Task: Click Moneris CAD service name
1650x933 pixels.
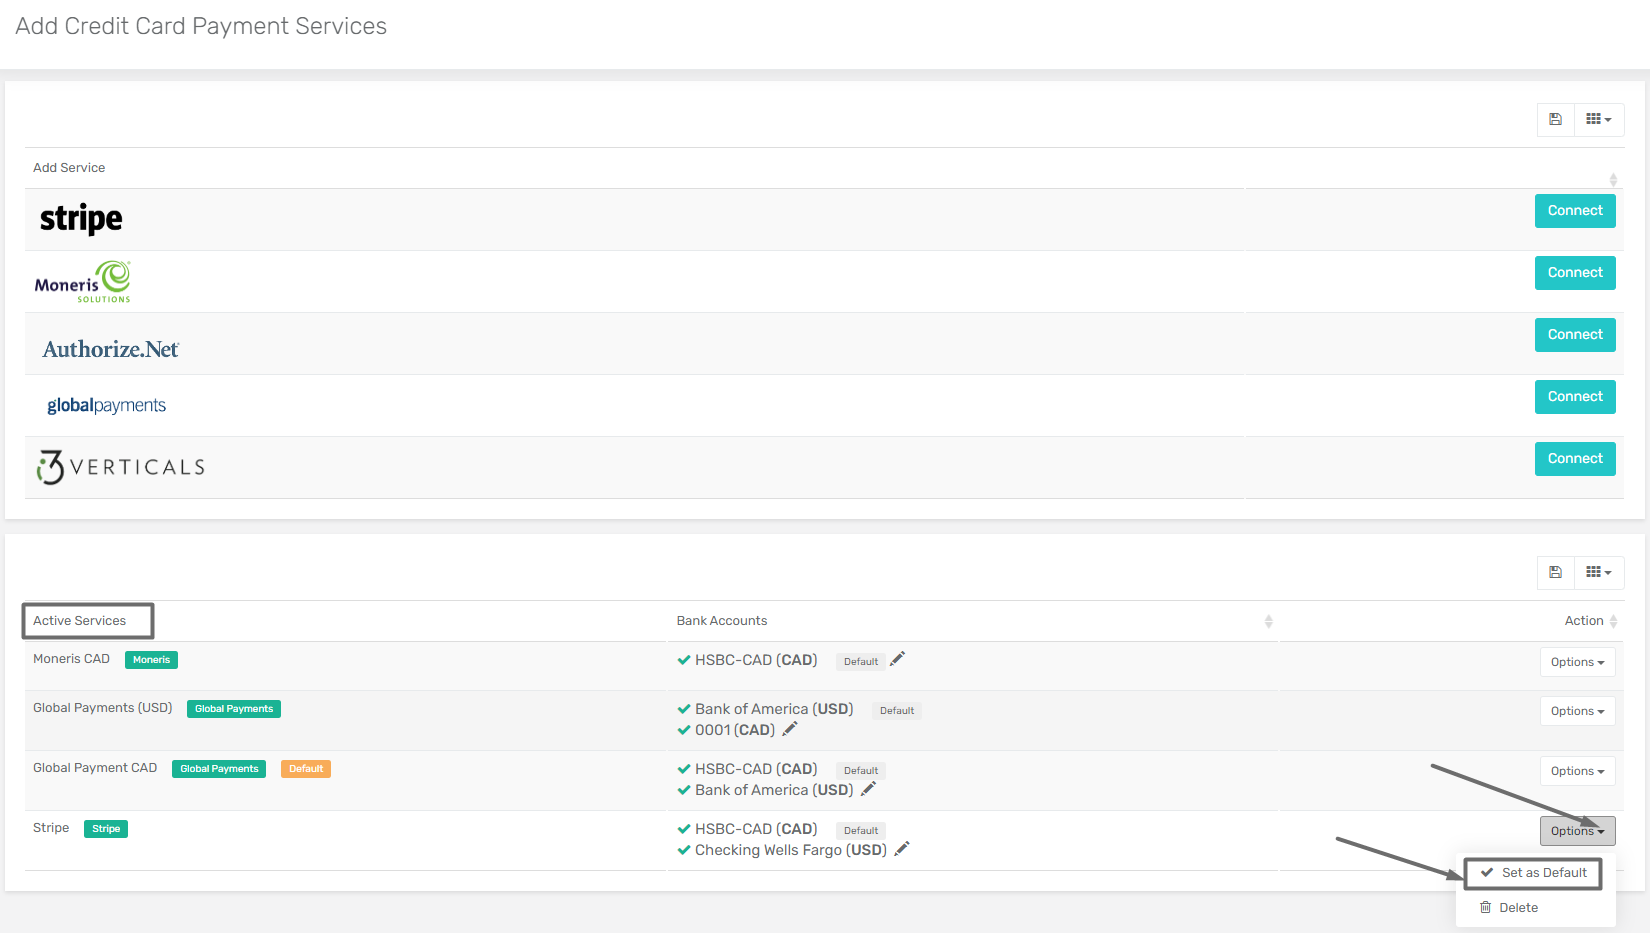Action: click(x=71, y=659)
